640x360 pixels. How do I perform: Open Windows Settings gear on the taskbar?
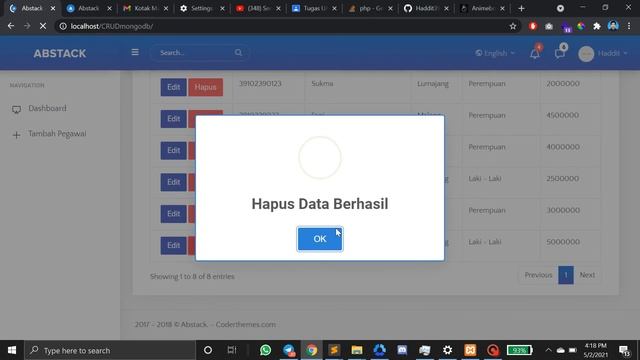pyautogui.click(x=447, y=350)
